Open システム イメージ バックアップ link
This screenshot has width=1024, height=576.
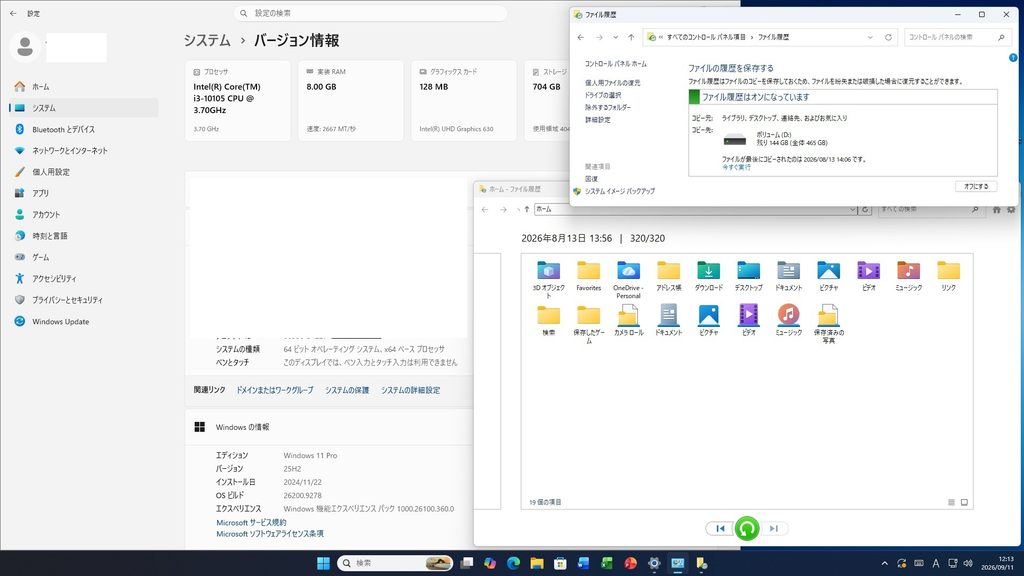tap(619, 191)
